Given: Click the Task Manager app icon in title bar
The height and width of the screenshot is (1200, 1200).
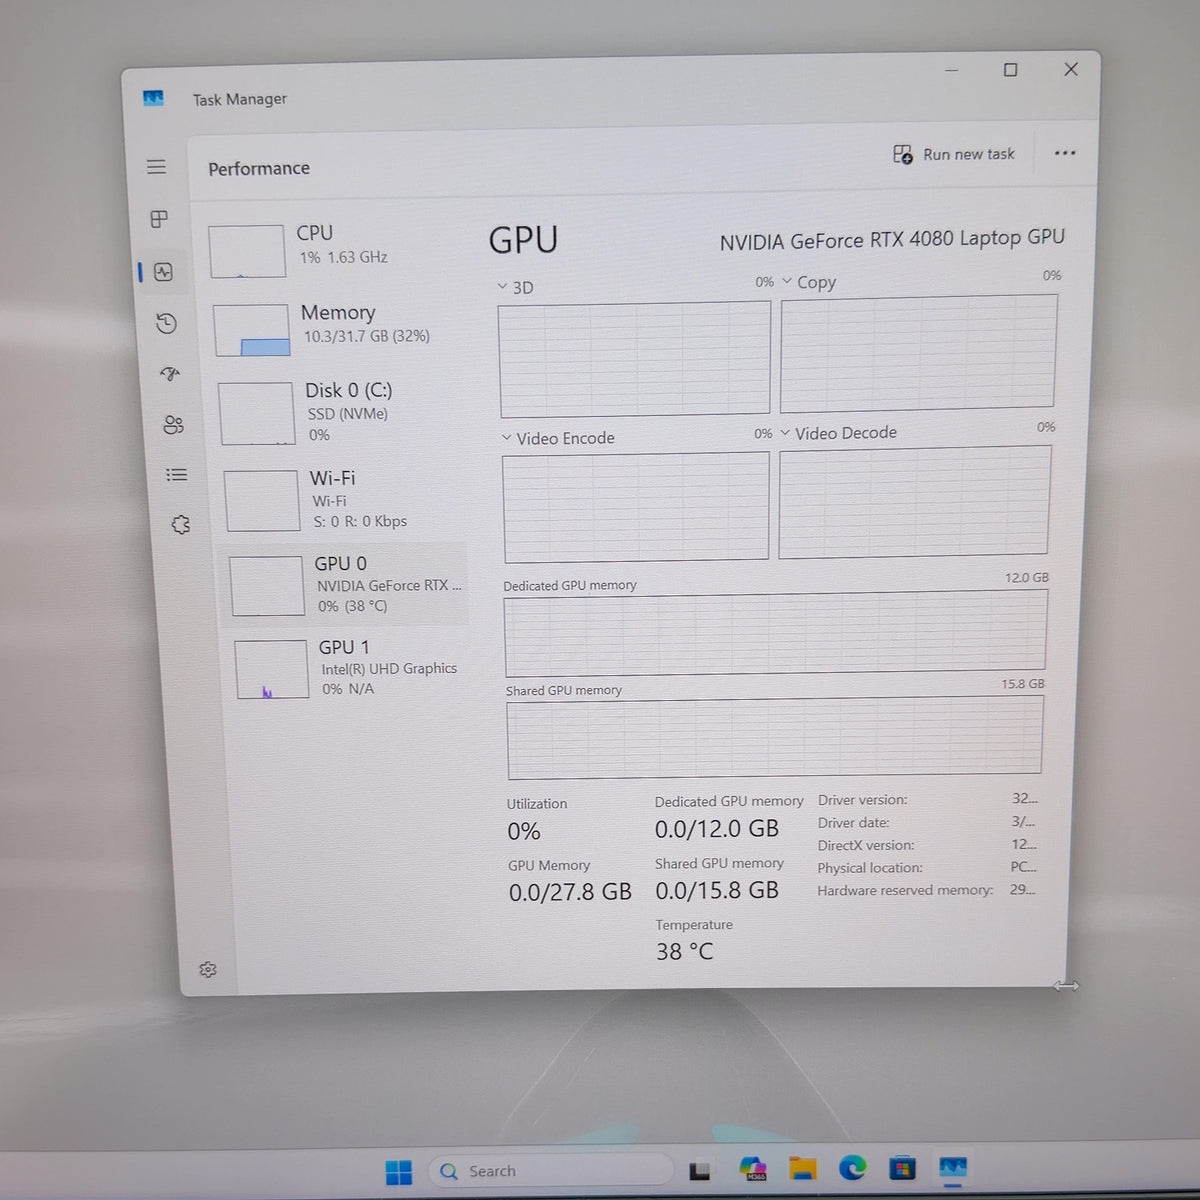Looking at the screenshot, I should (x=153, y=98).
